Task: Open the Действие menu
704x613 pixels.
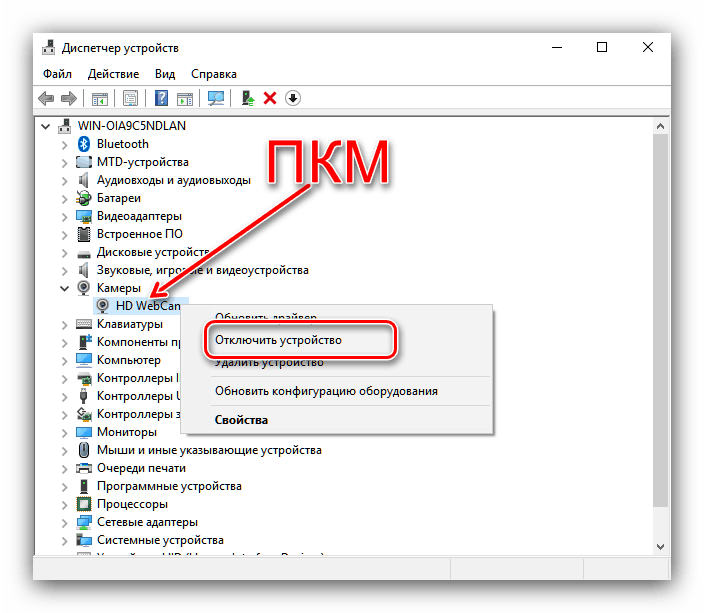Action: tap(113, 74)
